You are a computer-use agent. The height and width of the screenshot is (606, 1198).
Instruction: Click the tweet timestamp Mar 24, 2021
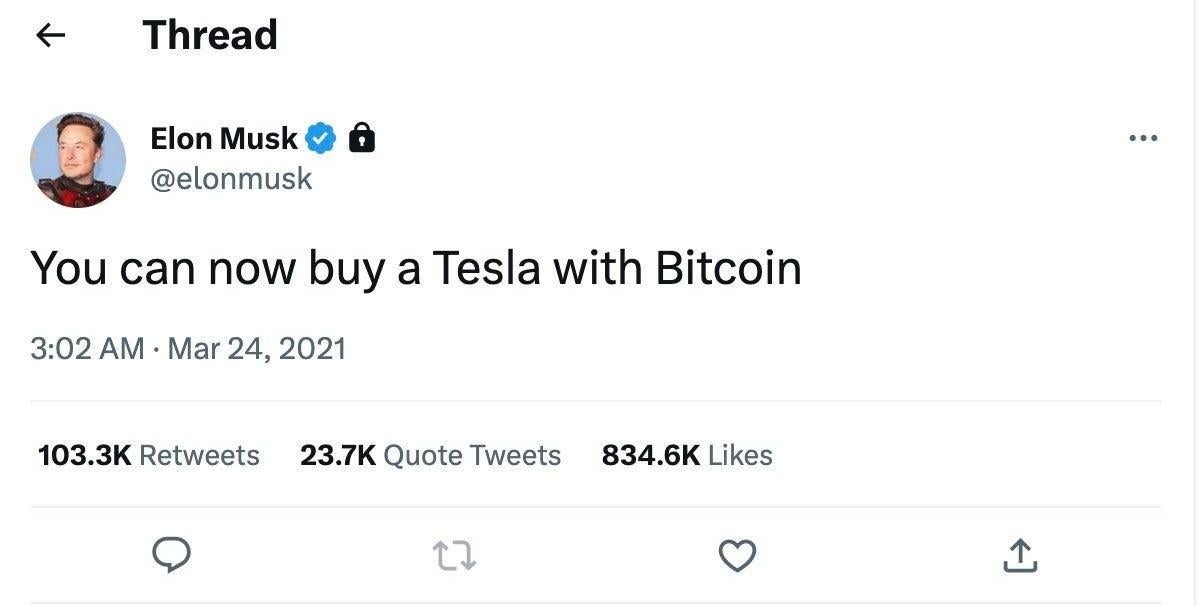[x=189, y=348]
